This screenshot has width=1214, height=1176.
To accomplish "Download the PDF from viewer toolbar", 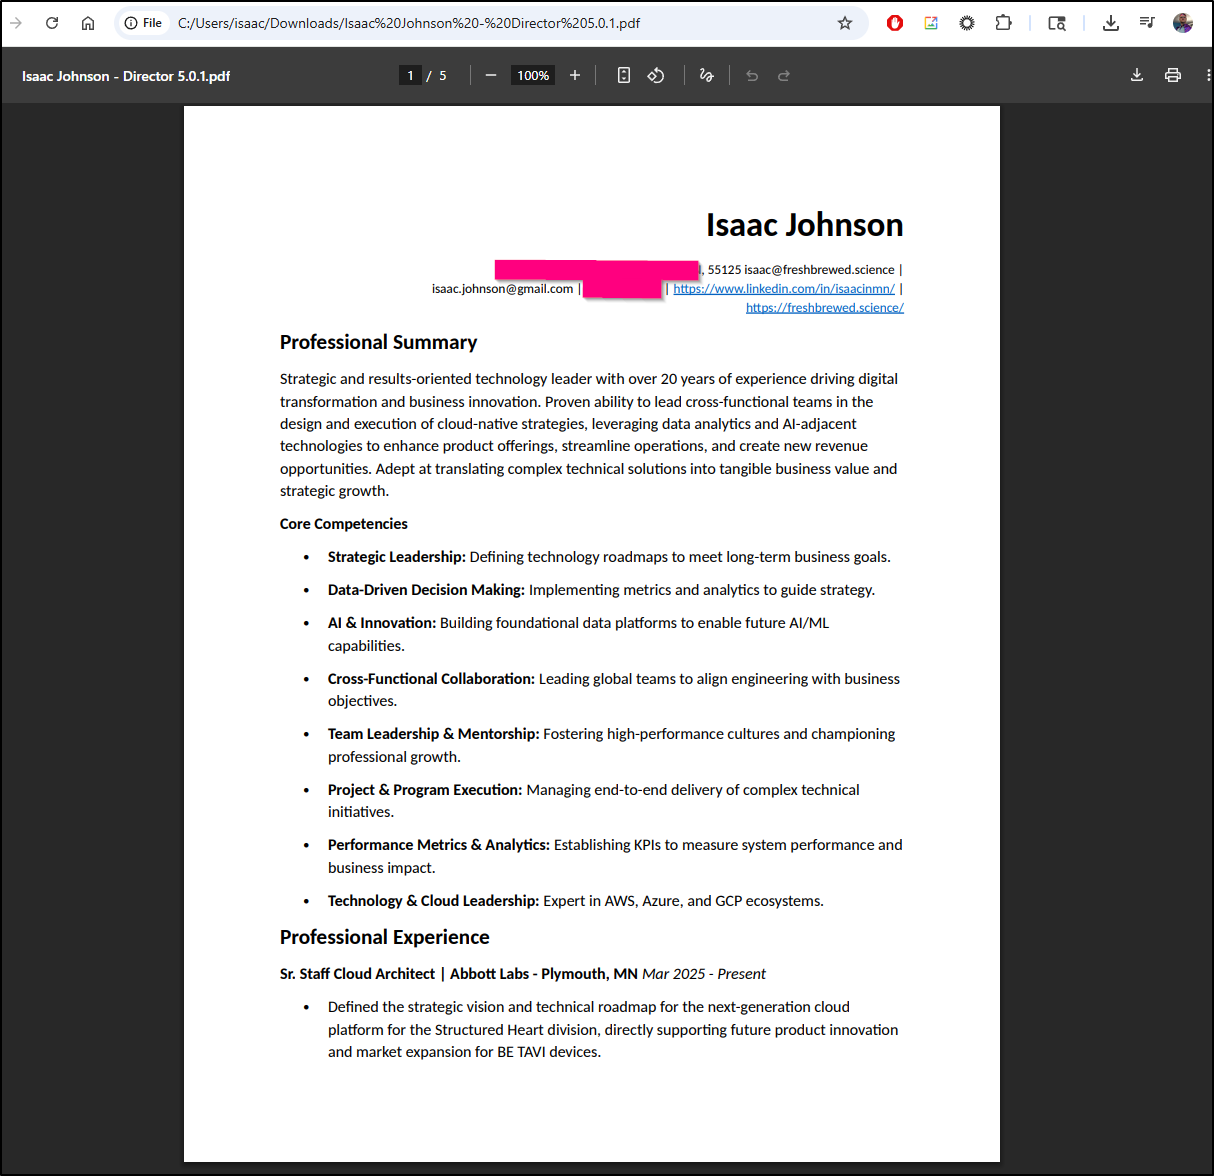I will (1137, 75).
